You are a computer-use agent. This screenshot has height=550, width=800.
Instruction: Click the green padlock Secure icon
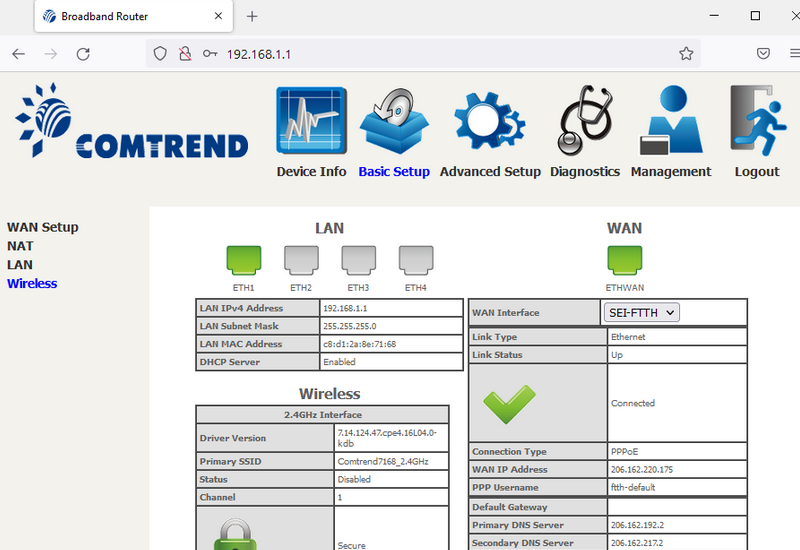pyautogui.click(x=235, y=535)
